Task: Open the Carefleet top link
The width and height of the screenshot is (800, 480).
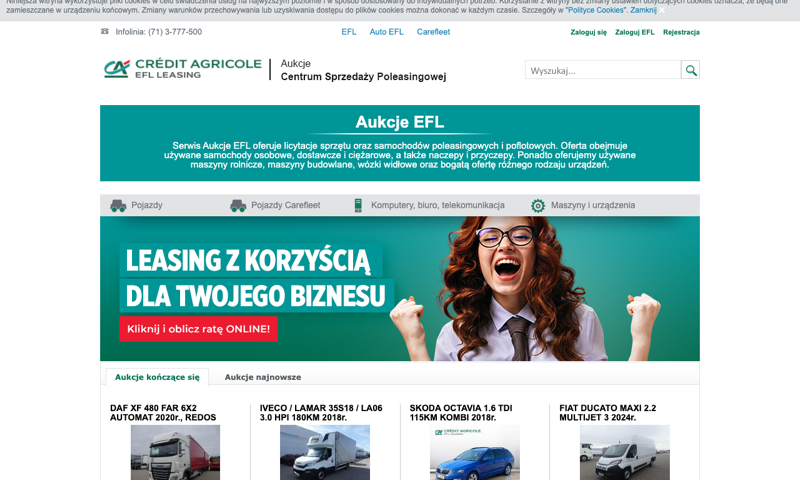Action: [433, 32]
